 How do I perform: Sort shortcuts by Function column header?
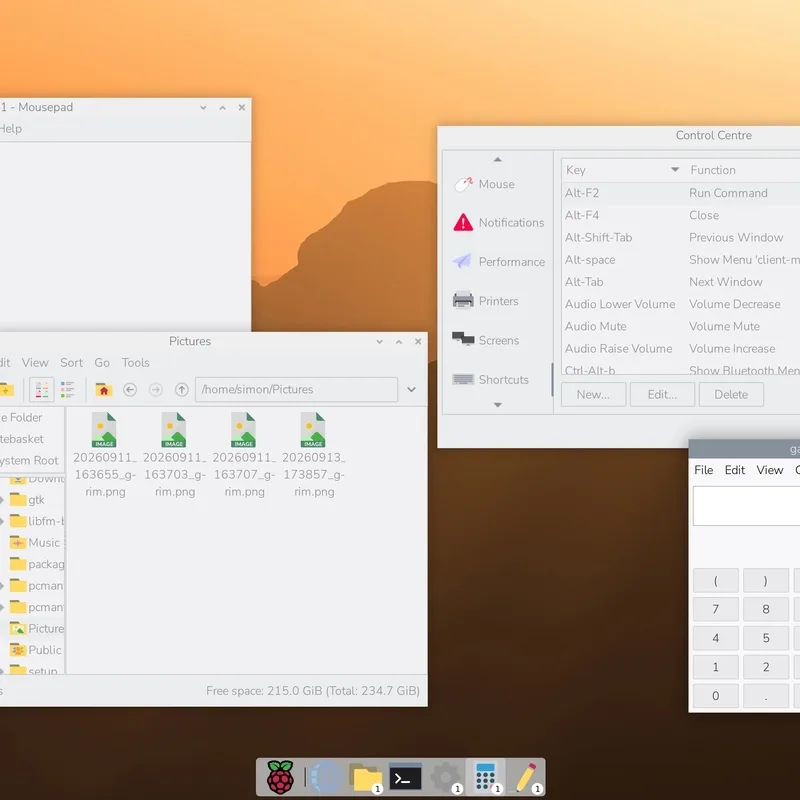(x=743, y=170)
